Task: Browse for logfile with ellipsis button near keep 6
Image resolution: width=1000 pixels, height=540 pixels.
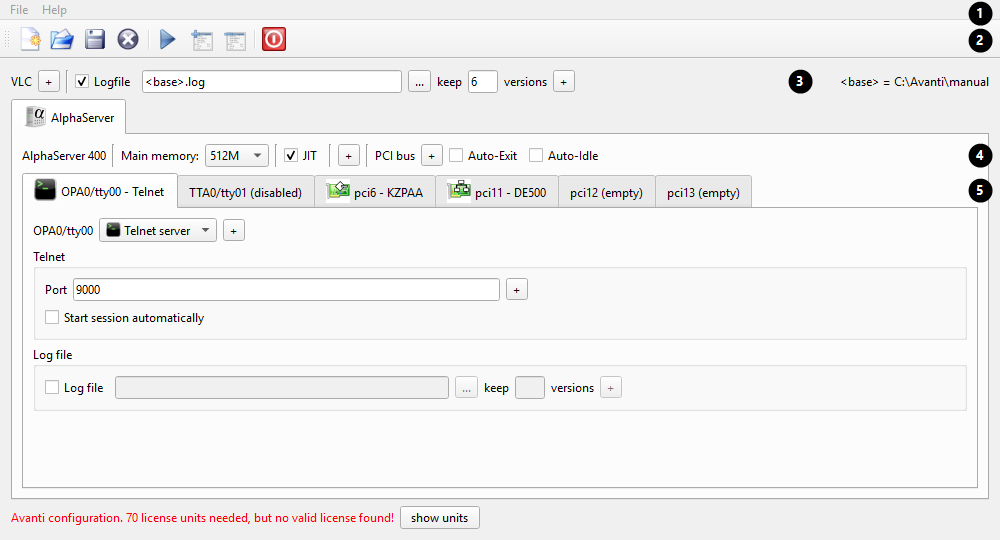Action: pyautogui.click(x=419, y=82)
